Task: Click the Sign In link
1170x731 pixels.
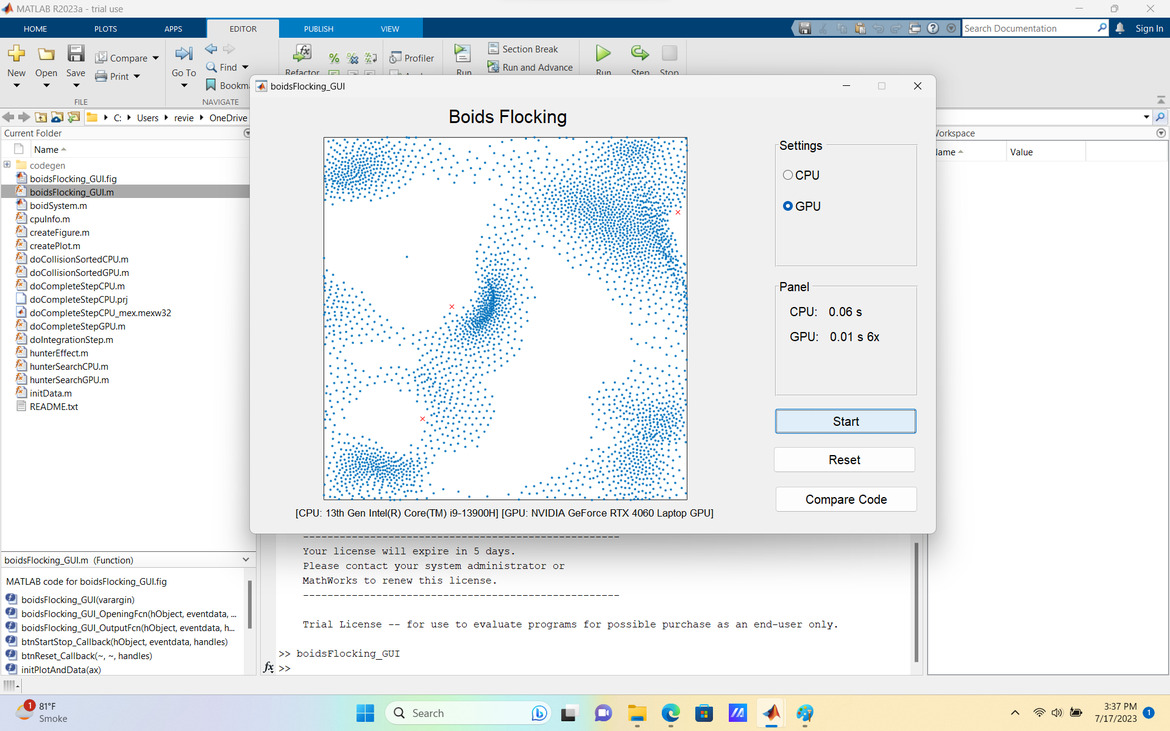Action: pos(1149,28)
